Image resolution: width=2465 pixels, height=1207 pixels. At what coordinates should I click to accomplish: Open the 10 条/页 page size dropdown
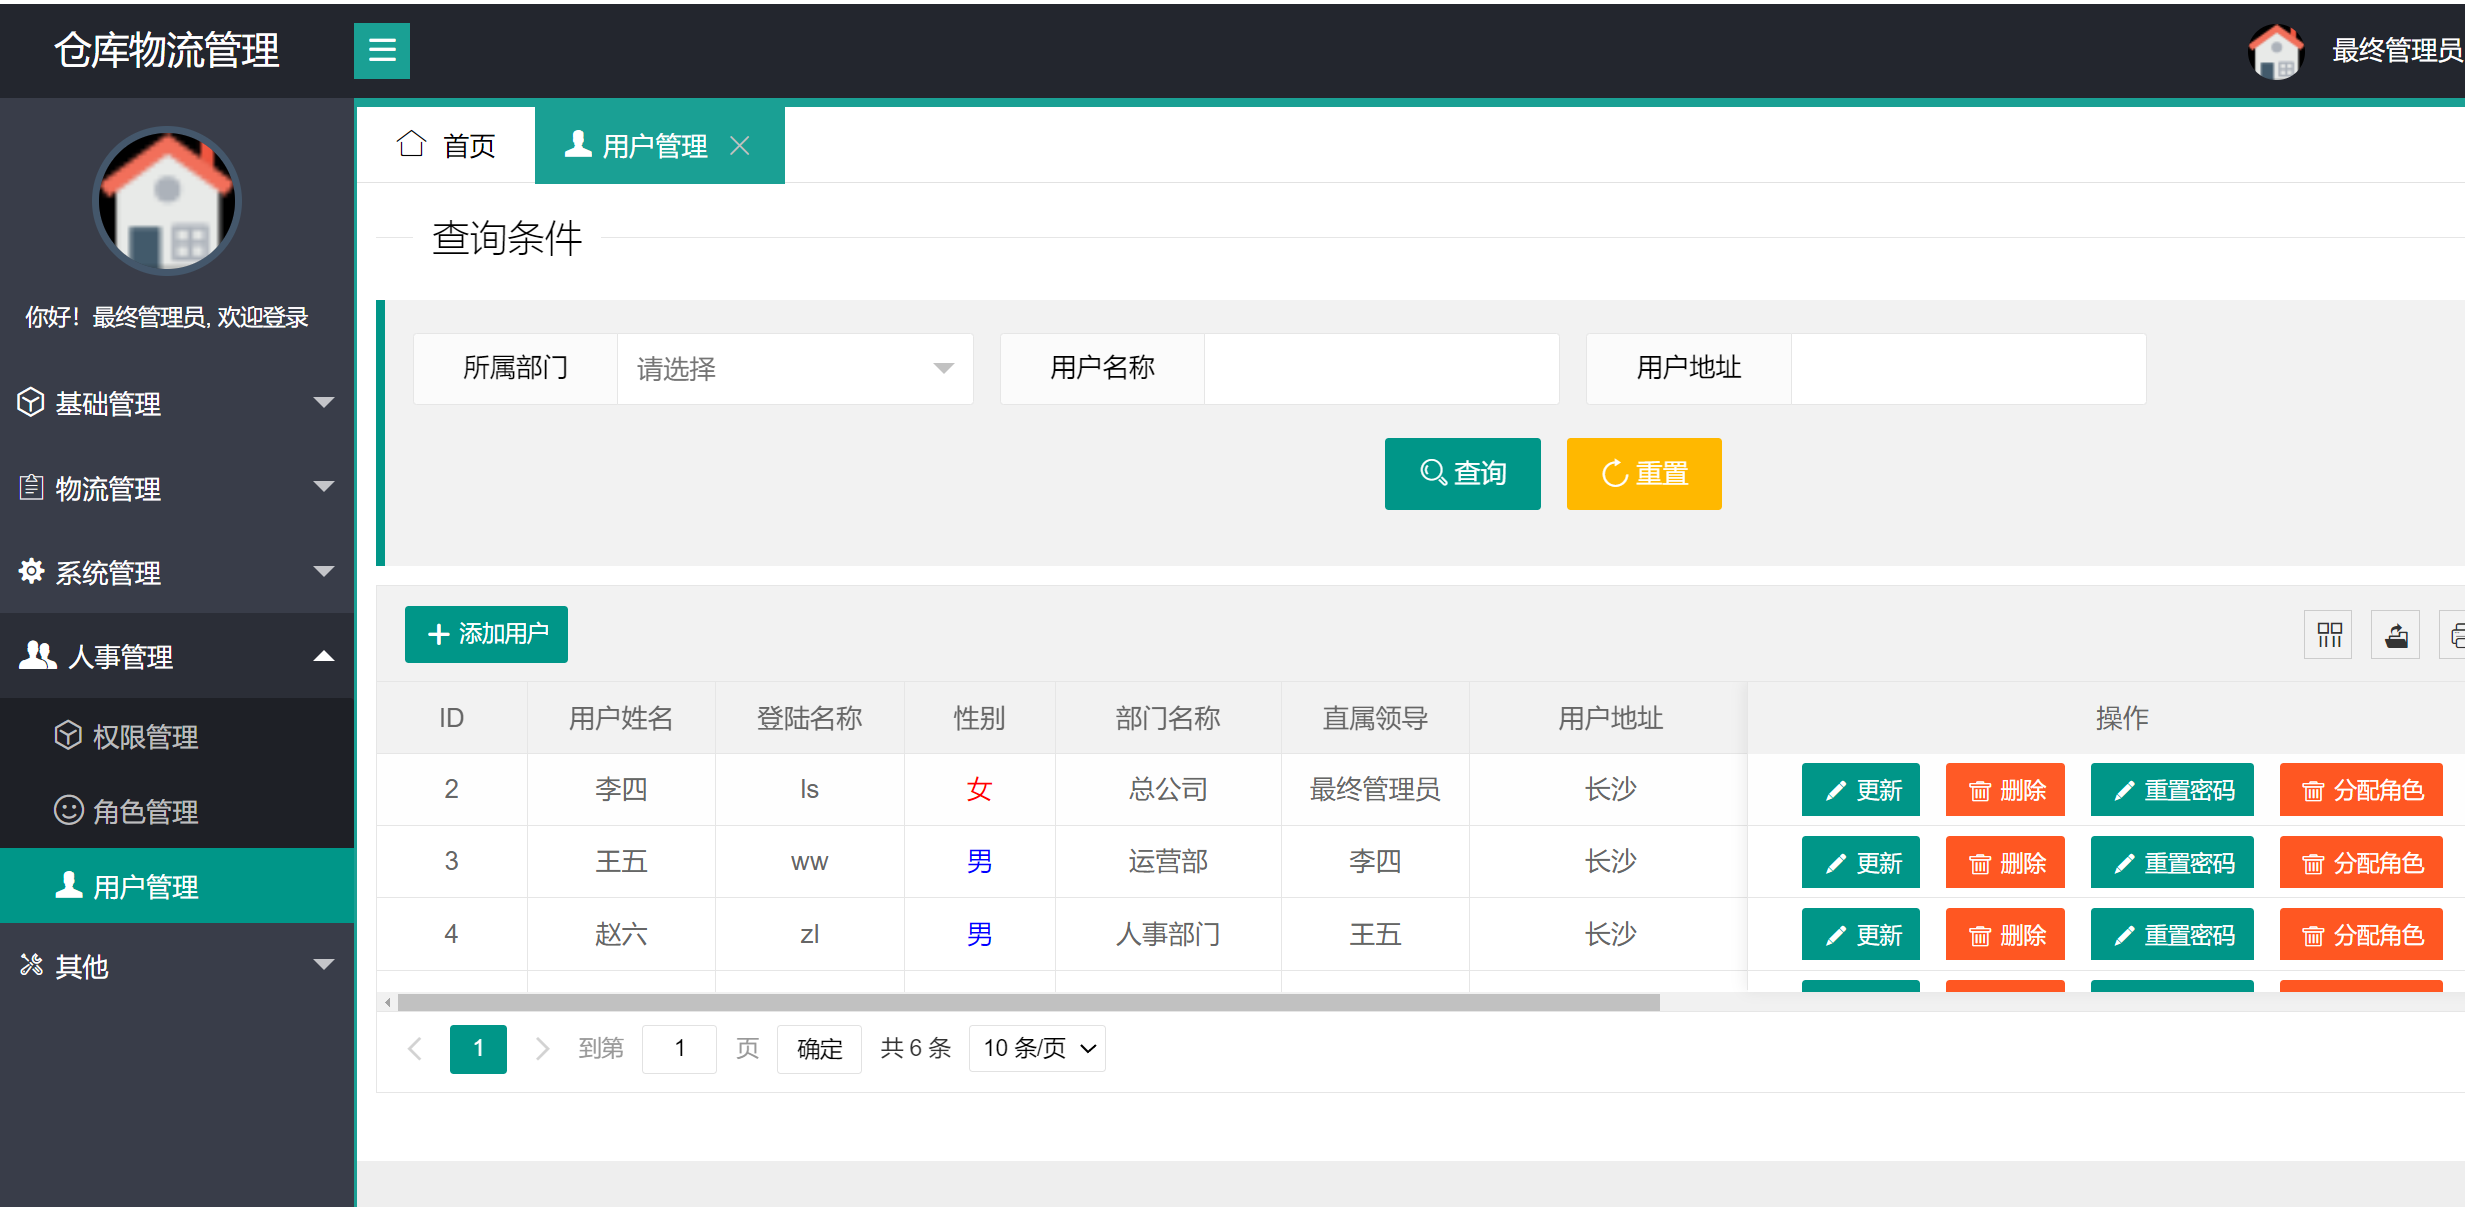coord(1037,1048)
